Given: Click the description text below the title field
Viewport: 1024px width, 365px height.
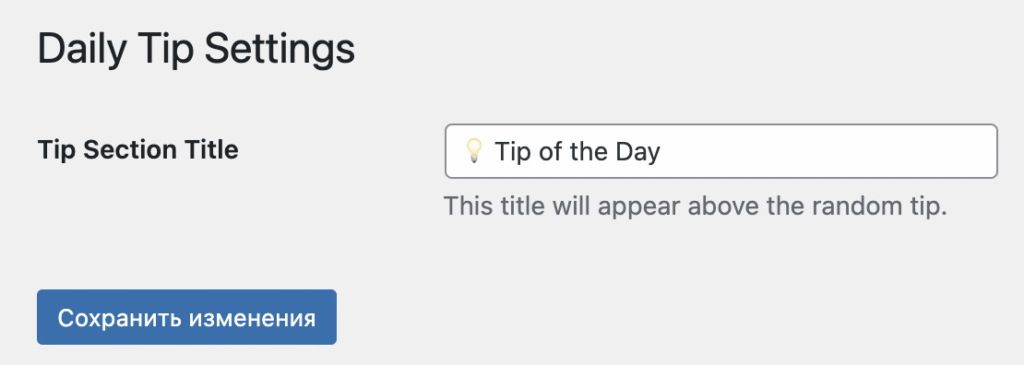Looking at the screenshot, I should coord(696,207).
